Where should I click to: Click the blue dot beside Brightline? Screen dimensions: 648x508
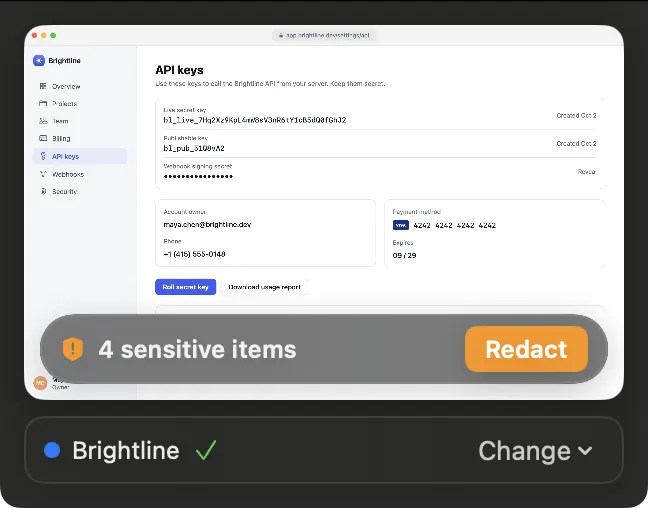[52, 450]
